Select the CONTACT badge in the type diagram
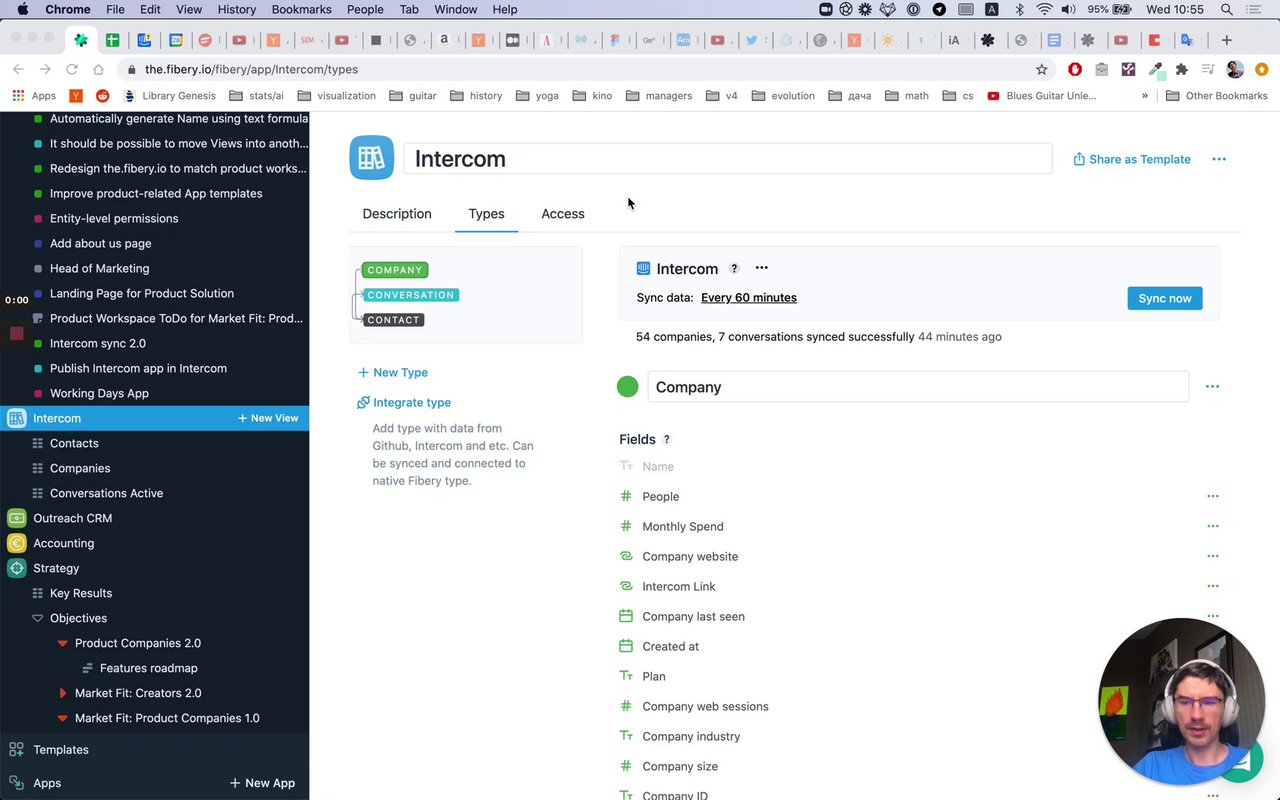1280x800 pixels. [393, 320]
